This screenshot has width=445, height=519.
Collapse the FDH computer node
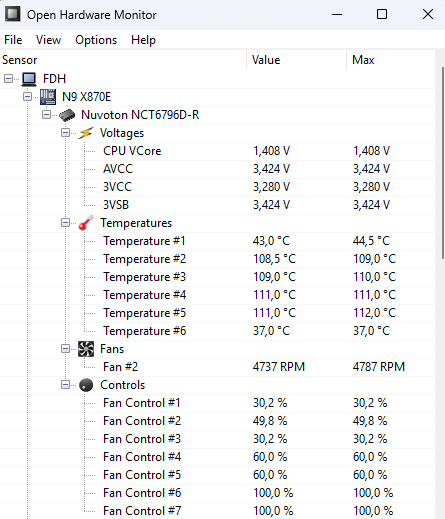pos(9,79)
